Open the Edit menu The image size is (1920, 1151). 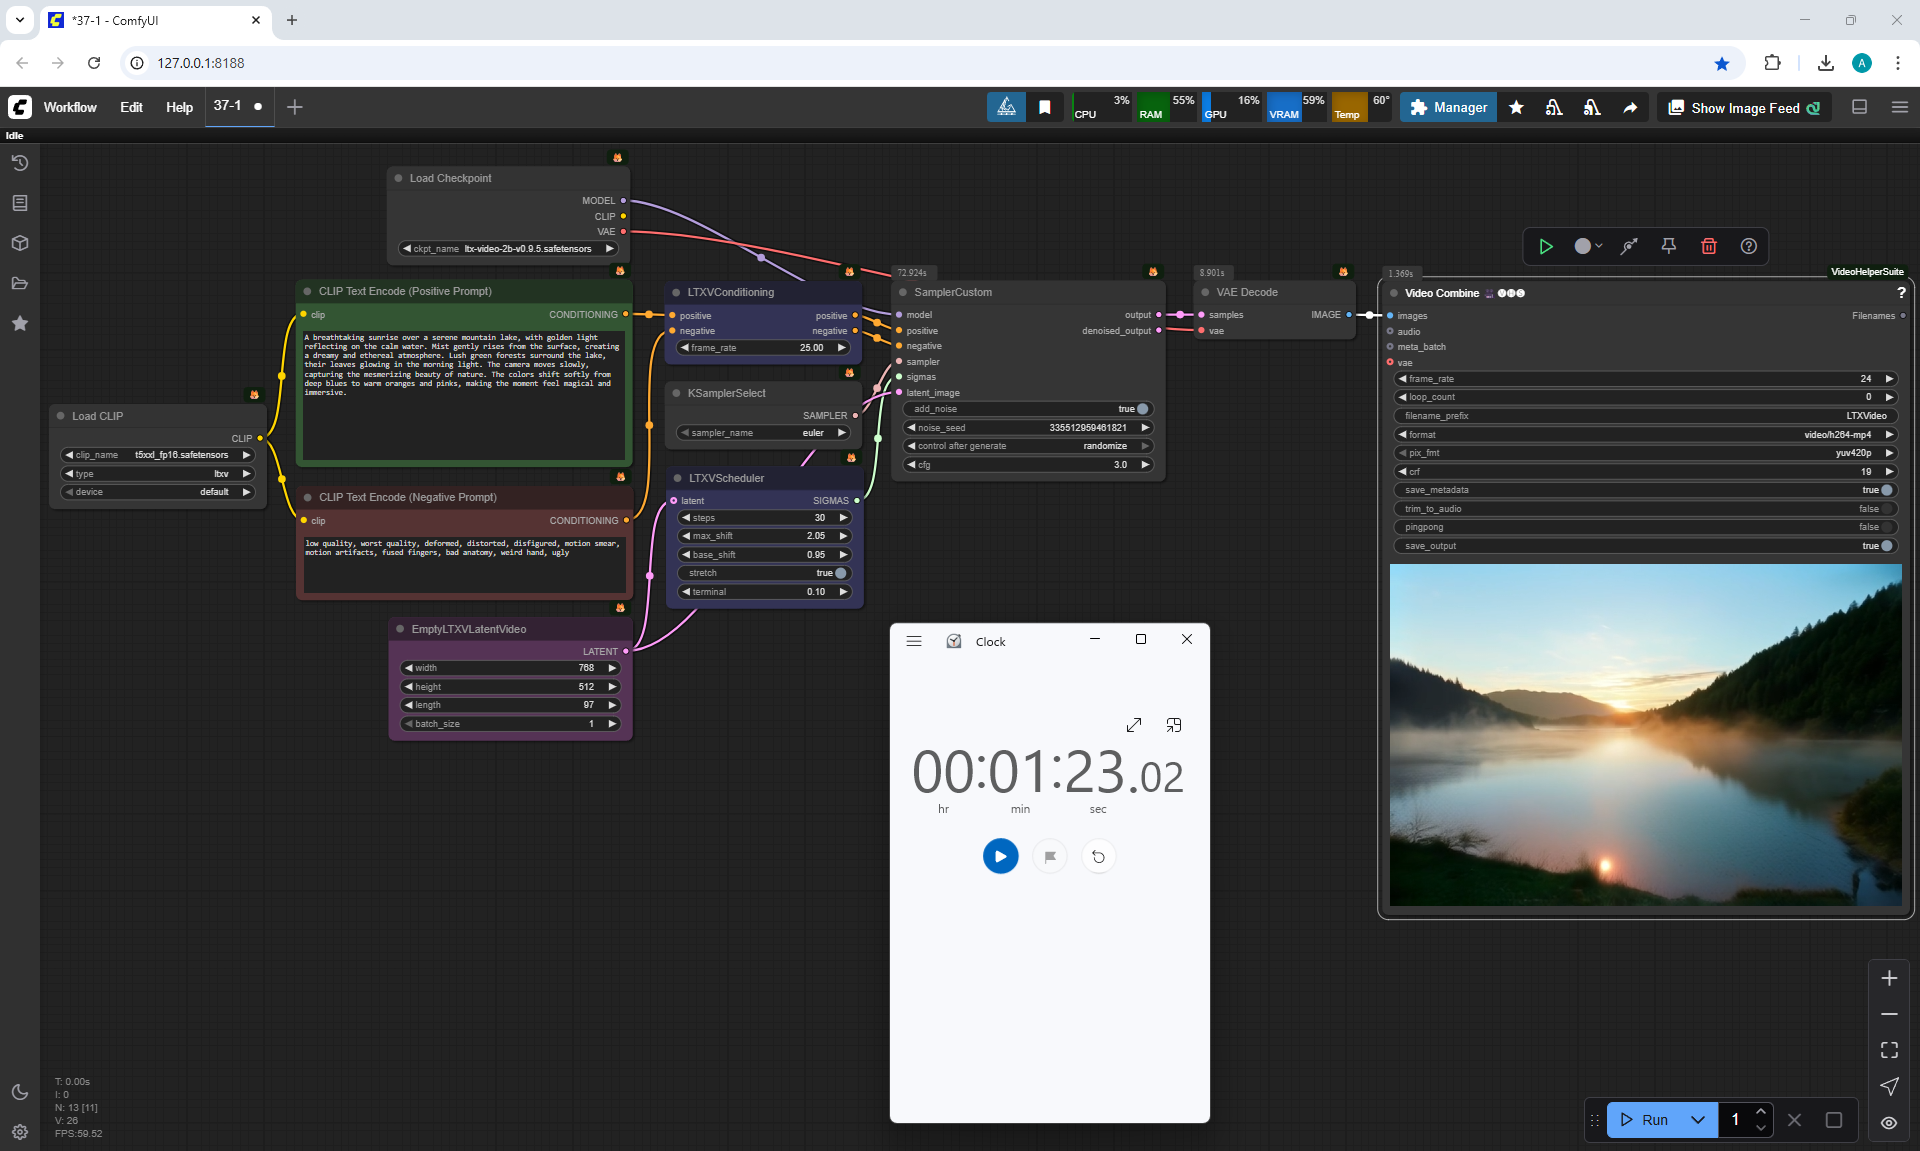pyautogui.click(x=131, y=108)
